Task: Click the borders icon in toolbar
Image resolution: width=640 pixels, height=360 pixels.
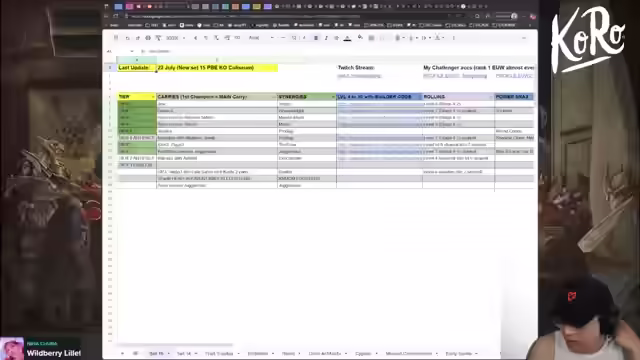Action: (371, 38)
